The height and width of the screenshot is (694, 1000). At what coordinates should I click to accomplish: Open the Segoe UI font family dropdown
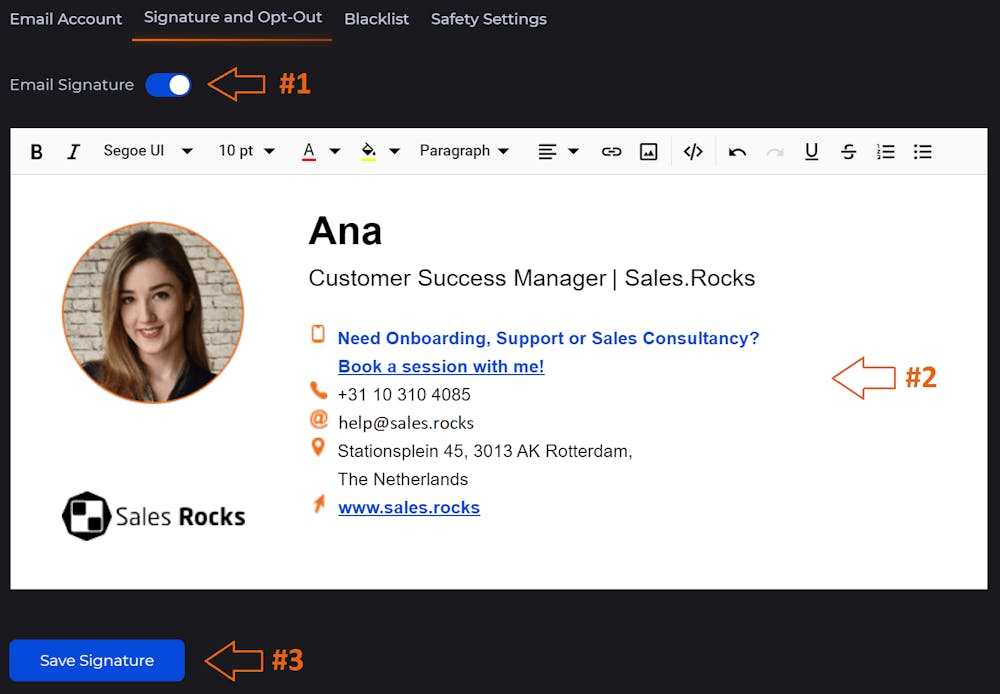pyautogui.click(x=148, y=151)
